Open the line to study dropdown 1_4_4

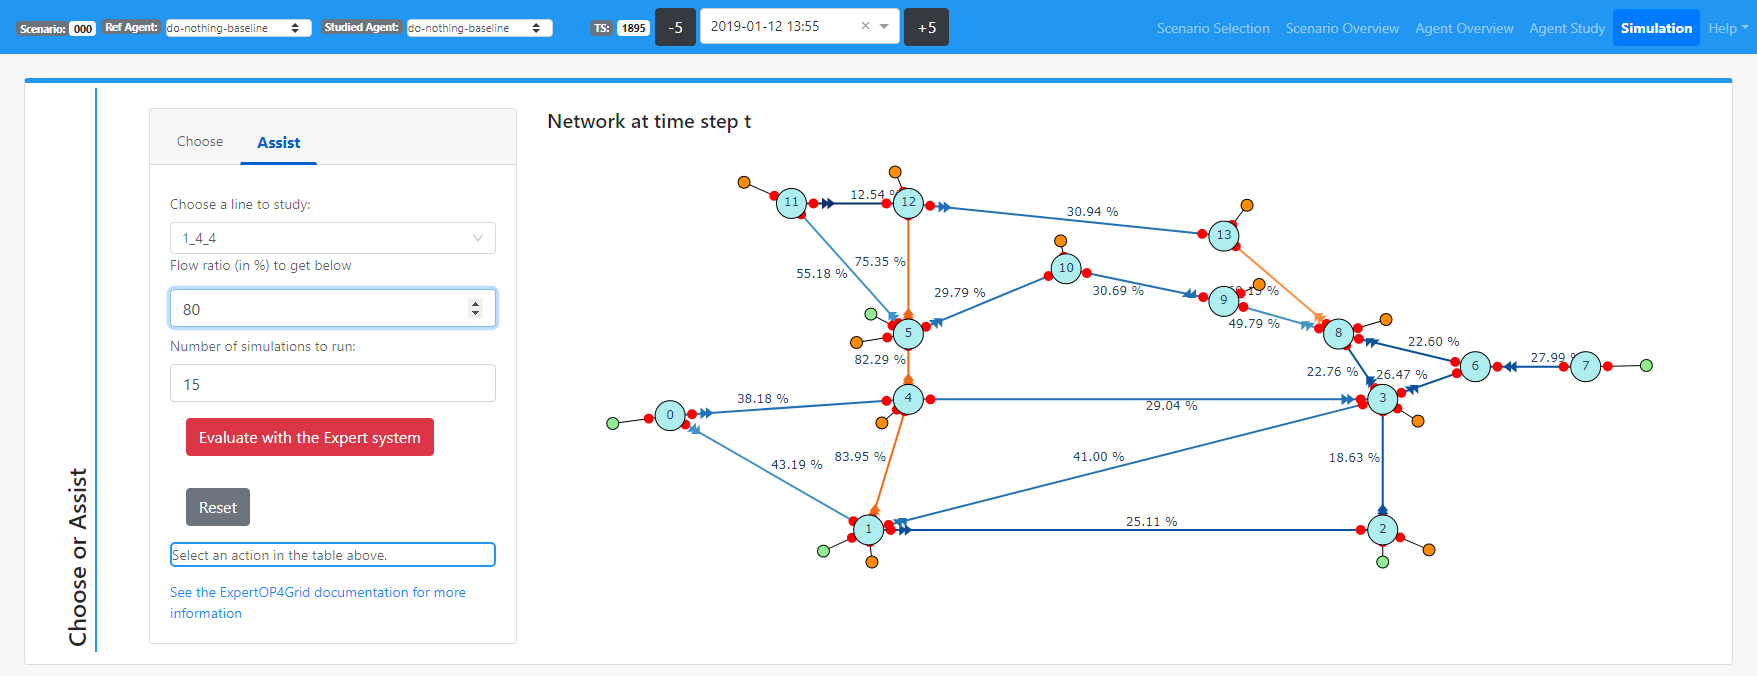click(333, 238)
